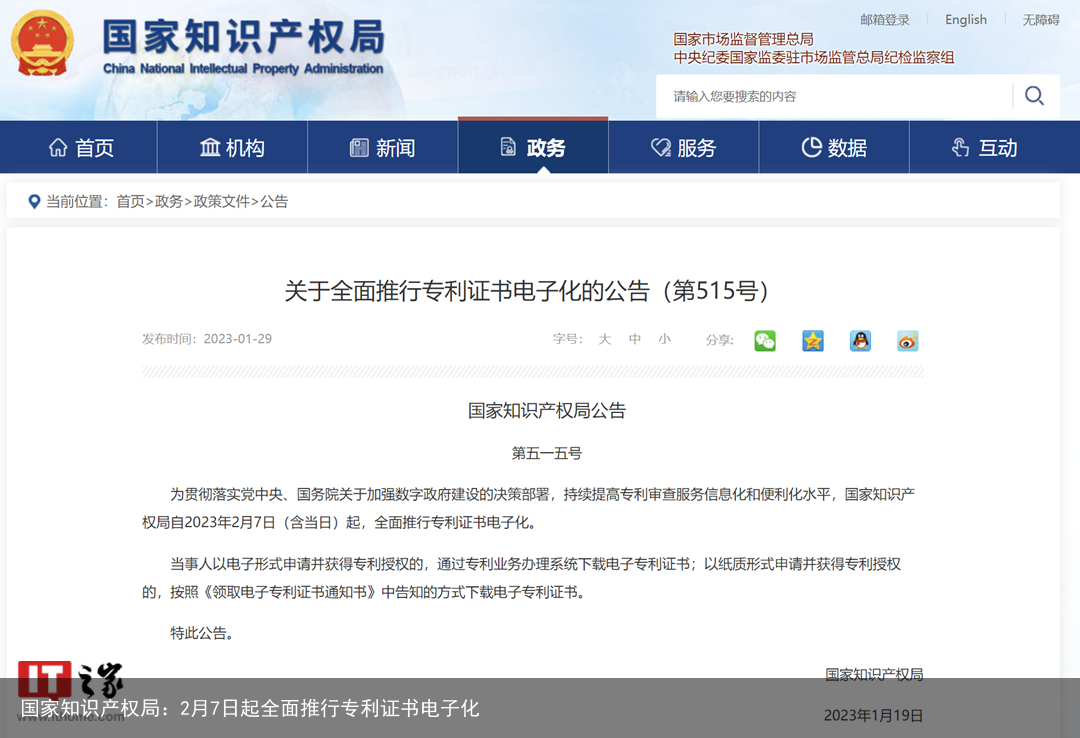Open 无障碍 accessibility mode link
Viewport: 1080px width, 738px height.
click(1041, 20)
